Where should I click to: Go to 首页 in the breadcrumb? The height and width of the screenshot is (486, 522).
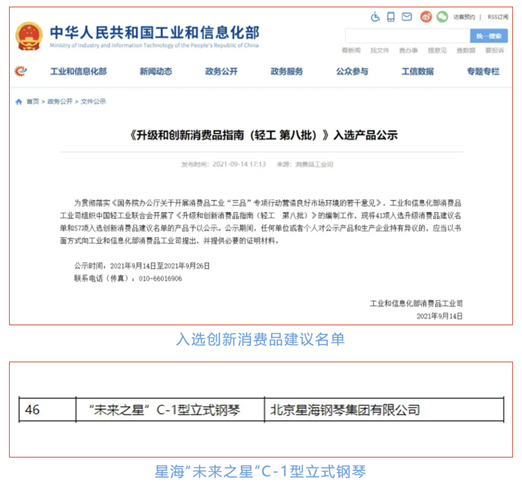click(33, 102)
